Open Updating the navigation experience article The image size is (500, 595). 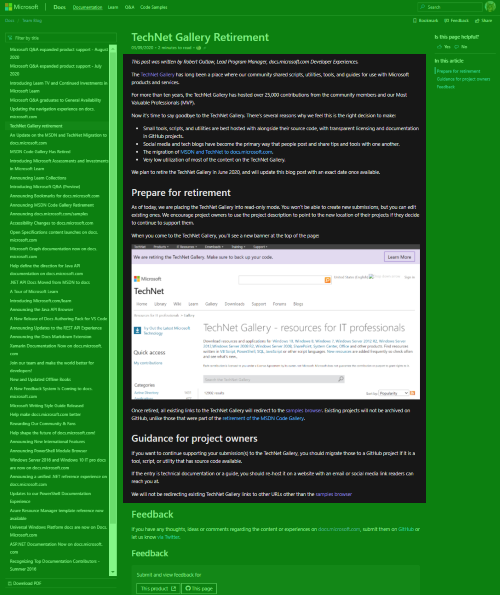52,113
